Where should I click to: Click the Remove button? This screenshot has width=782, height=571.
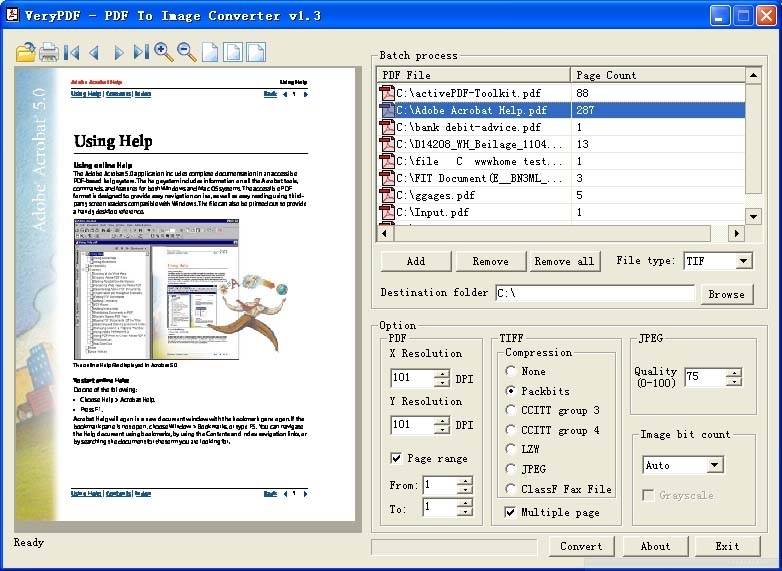(x=491, y=261)
